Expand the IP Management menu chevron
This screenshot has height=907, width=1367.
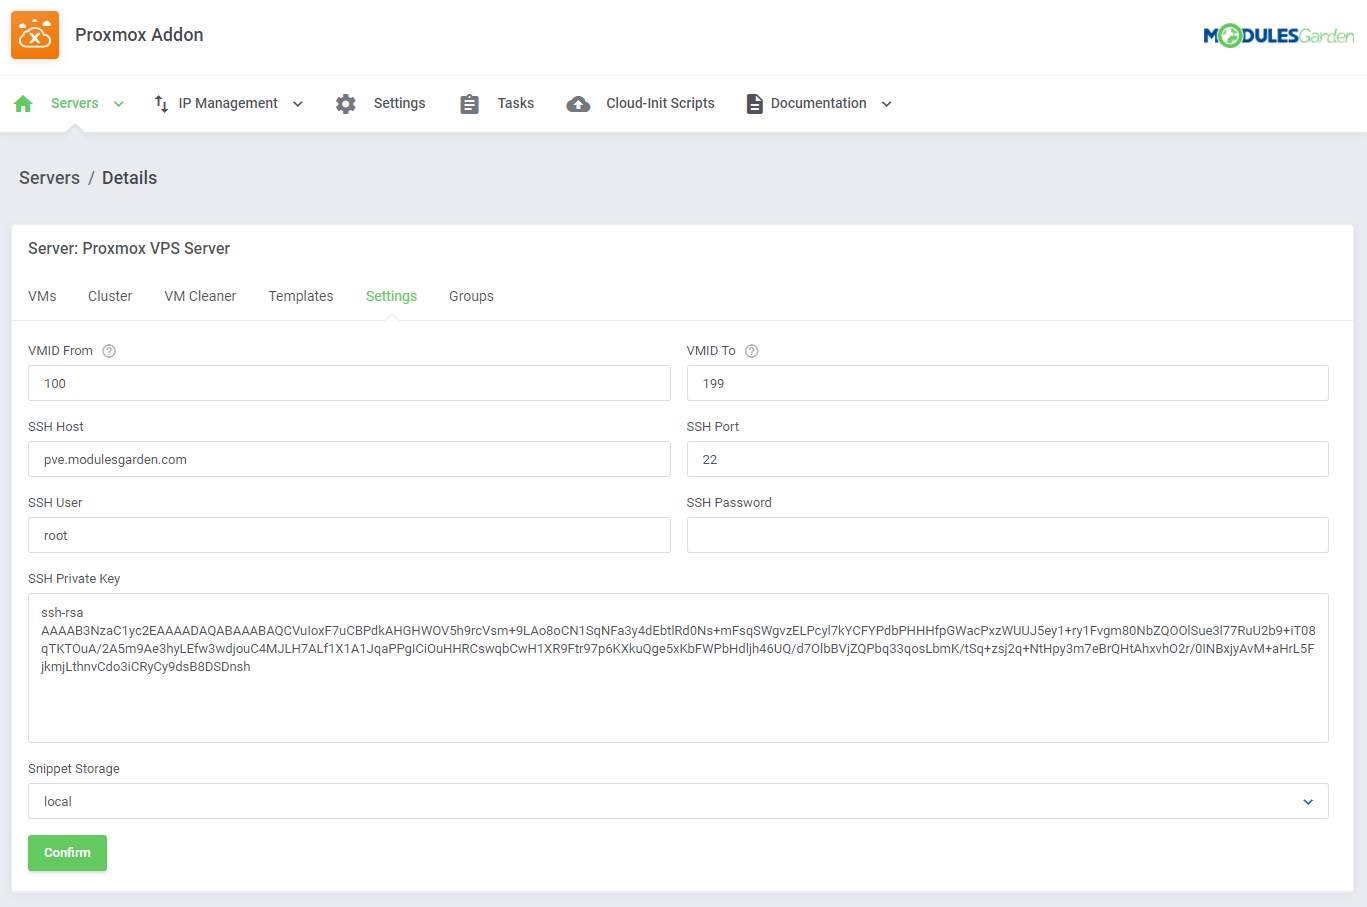[x=298, y=104]
